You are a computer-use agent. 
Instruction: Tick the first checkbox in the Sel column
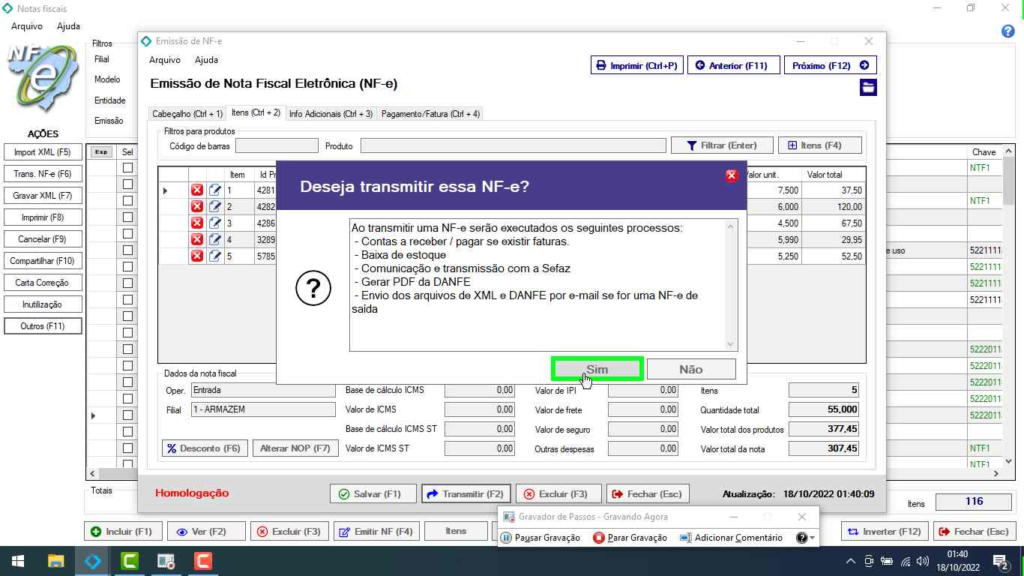pos(127,168)
